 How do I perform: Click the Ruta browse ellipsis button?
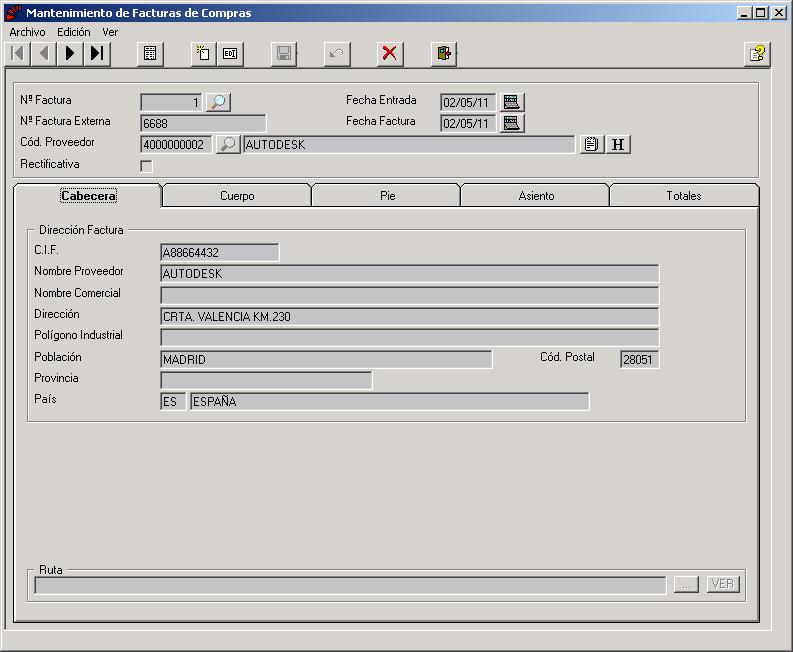click(x=686, y=584)
